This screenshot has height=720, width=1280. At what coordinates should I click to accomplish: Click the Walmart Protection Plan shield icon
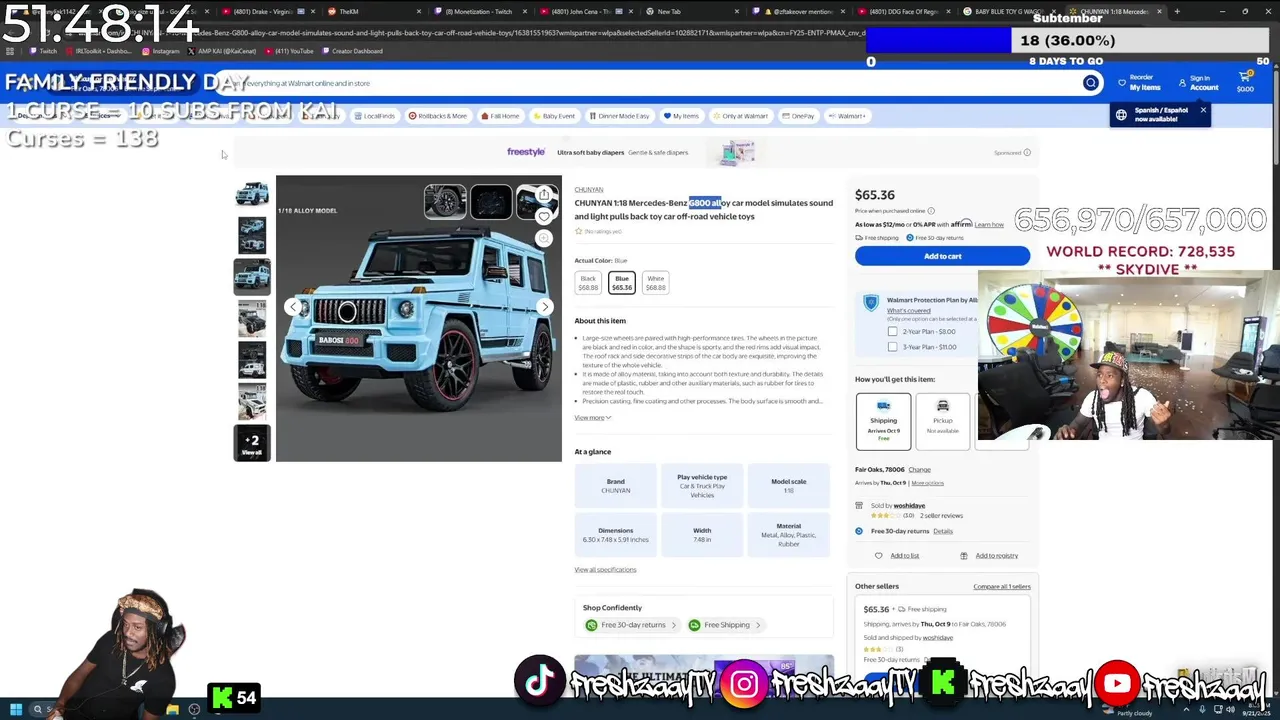coord(871,303)
